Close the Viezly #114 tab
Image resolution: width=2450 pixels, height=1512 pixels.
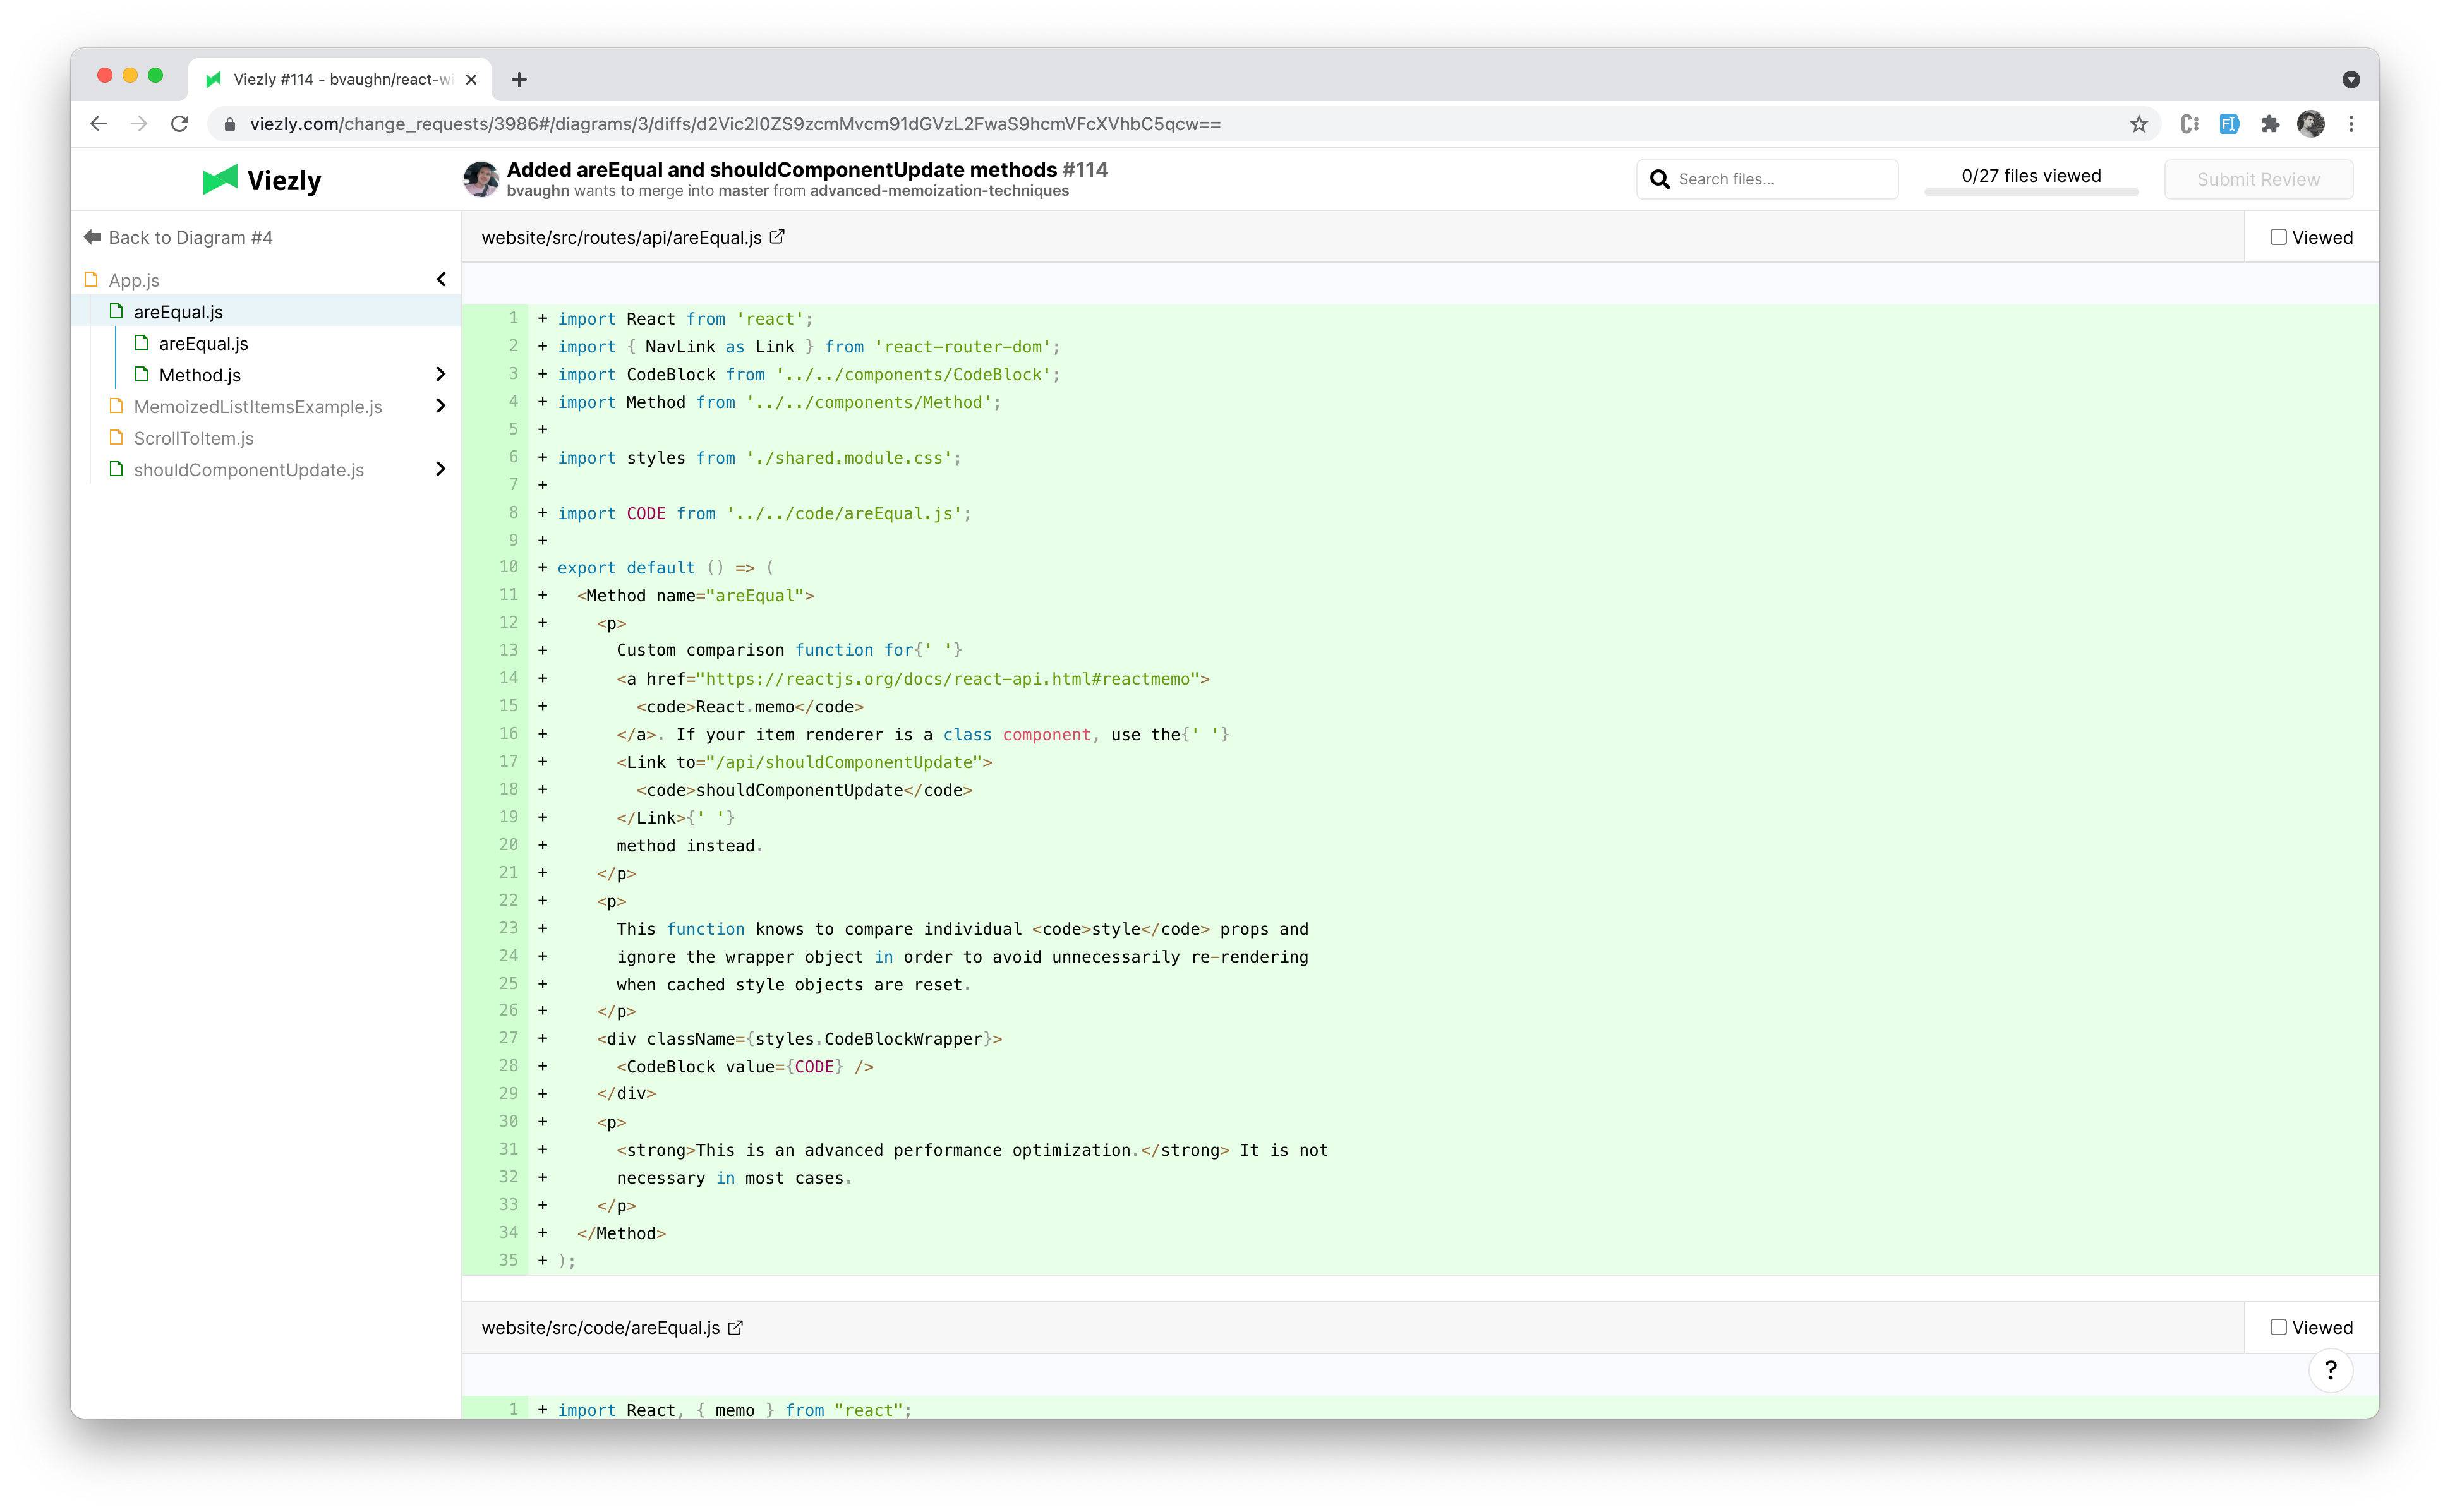point(471,79)
